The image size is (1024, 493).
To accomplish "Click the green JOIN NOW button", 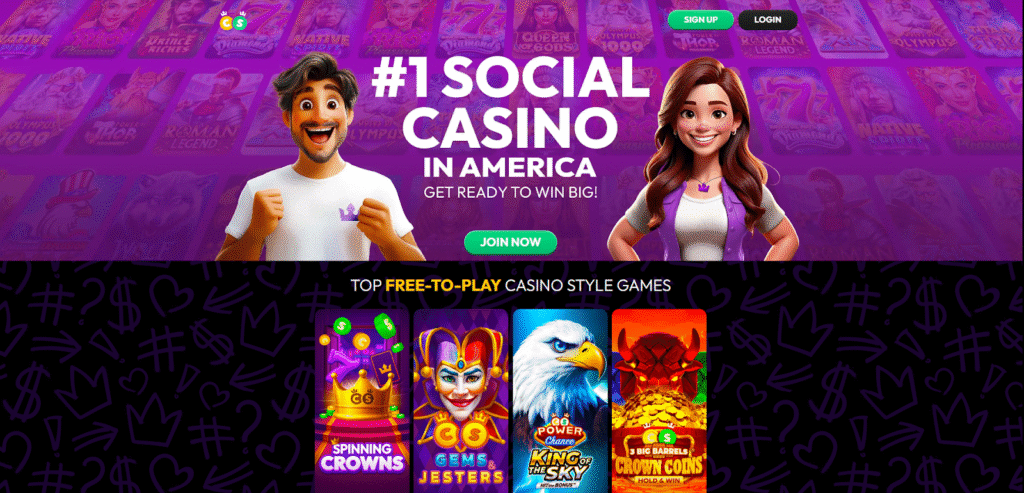I will [x=511, y=242].
